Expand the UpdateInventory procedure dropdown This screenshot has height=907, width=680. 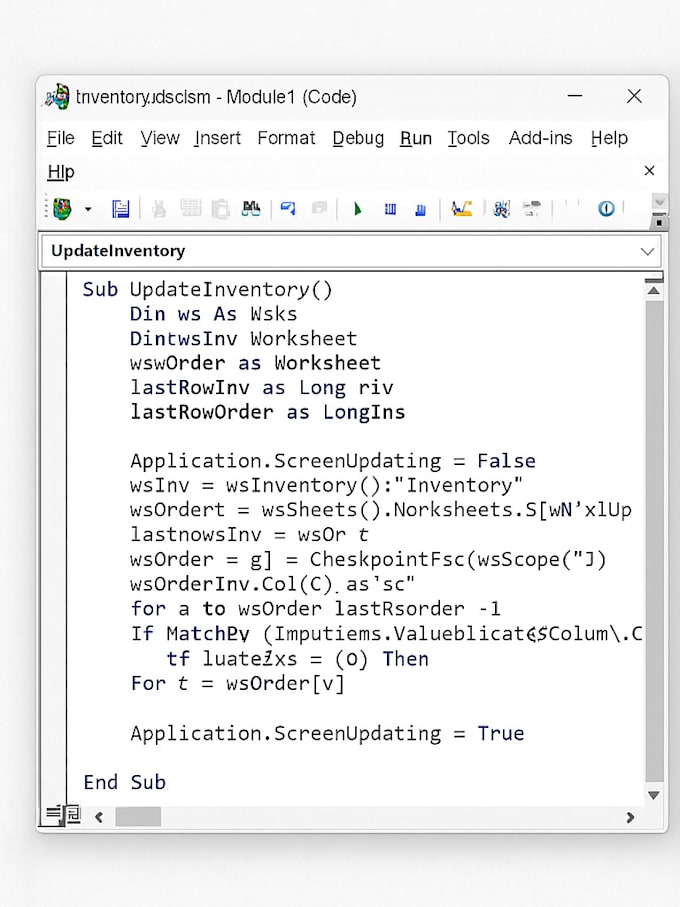647,252
